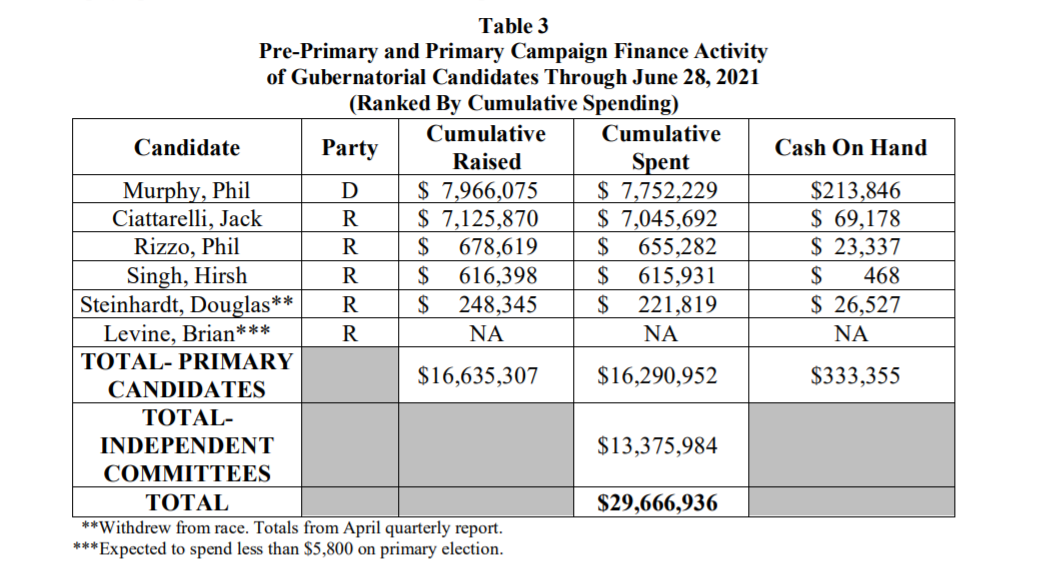Click the "Withdrew from race" footnote
The image size is (1062, 571).
pos(291,528)
